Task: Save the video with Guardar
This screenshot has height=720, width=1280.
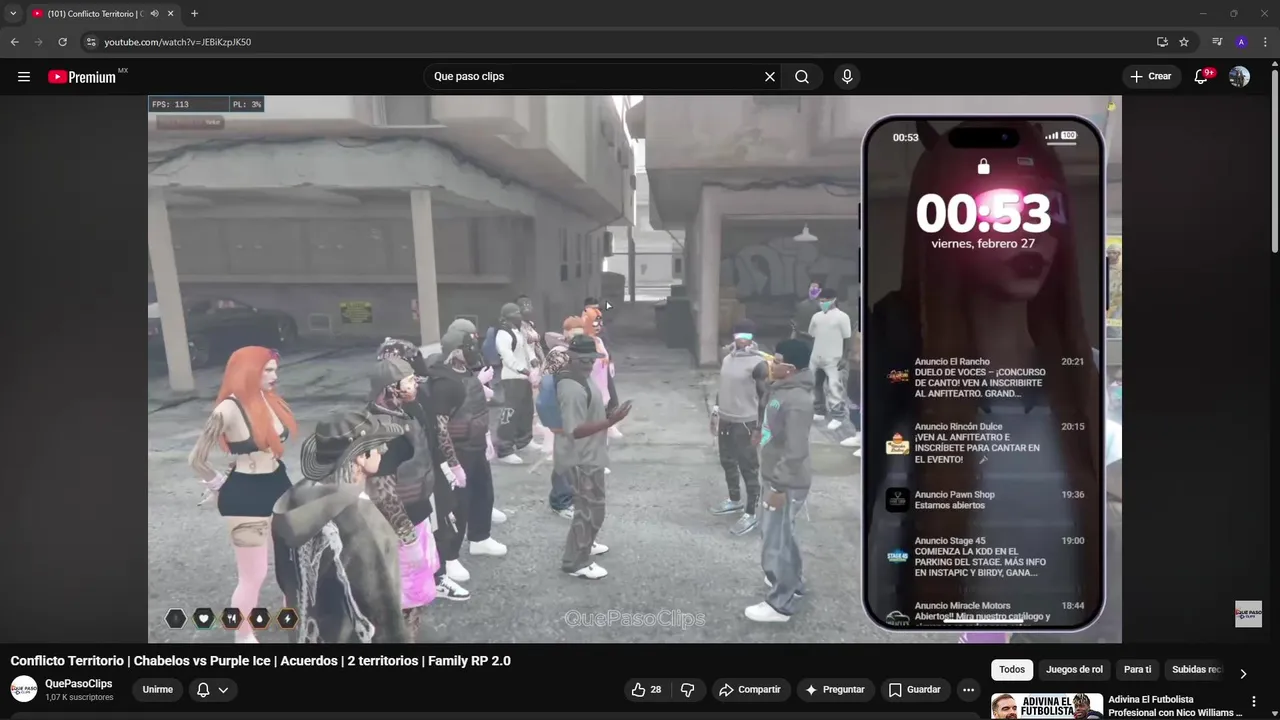Action: (914, 689)
